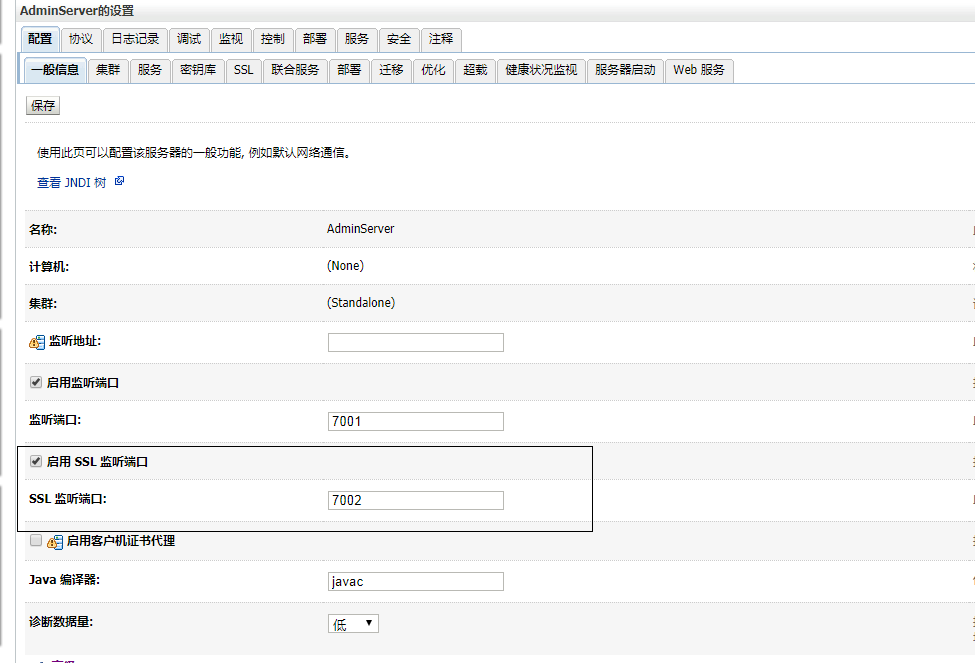Toggle the 启用监听端口 checkbox
Screen dimensions: 975x663
coord(36,382)
